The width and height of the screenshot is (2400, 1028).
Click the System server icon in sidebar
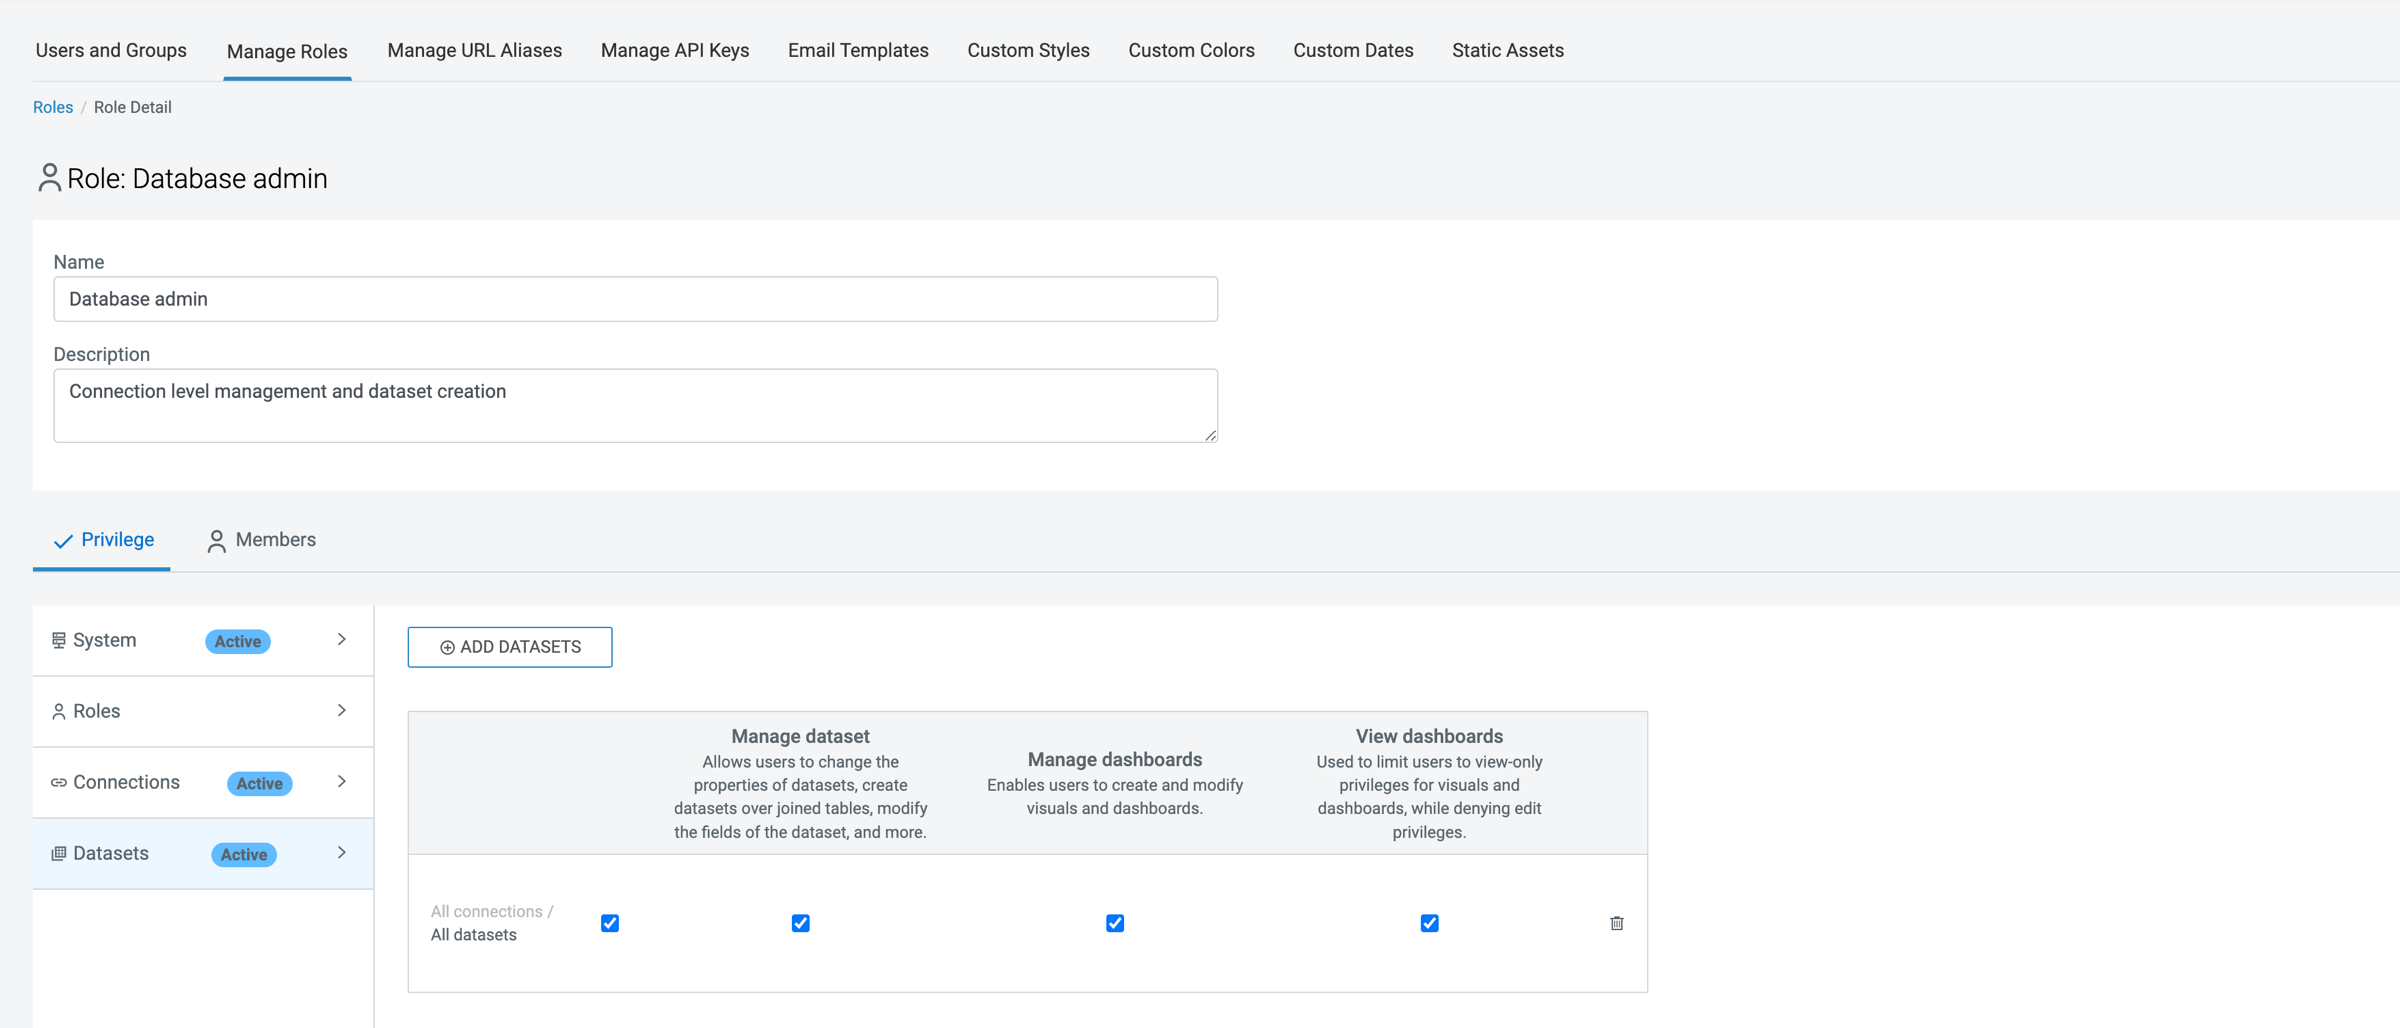[59, 640]
